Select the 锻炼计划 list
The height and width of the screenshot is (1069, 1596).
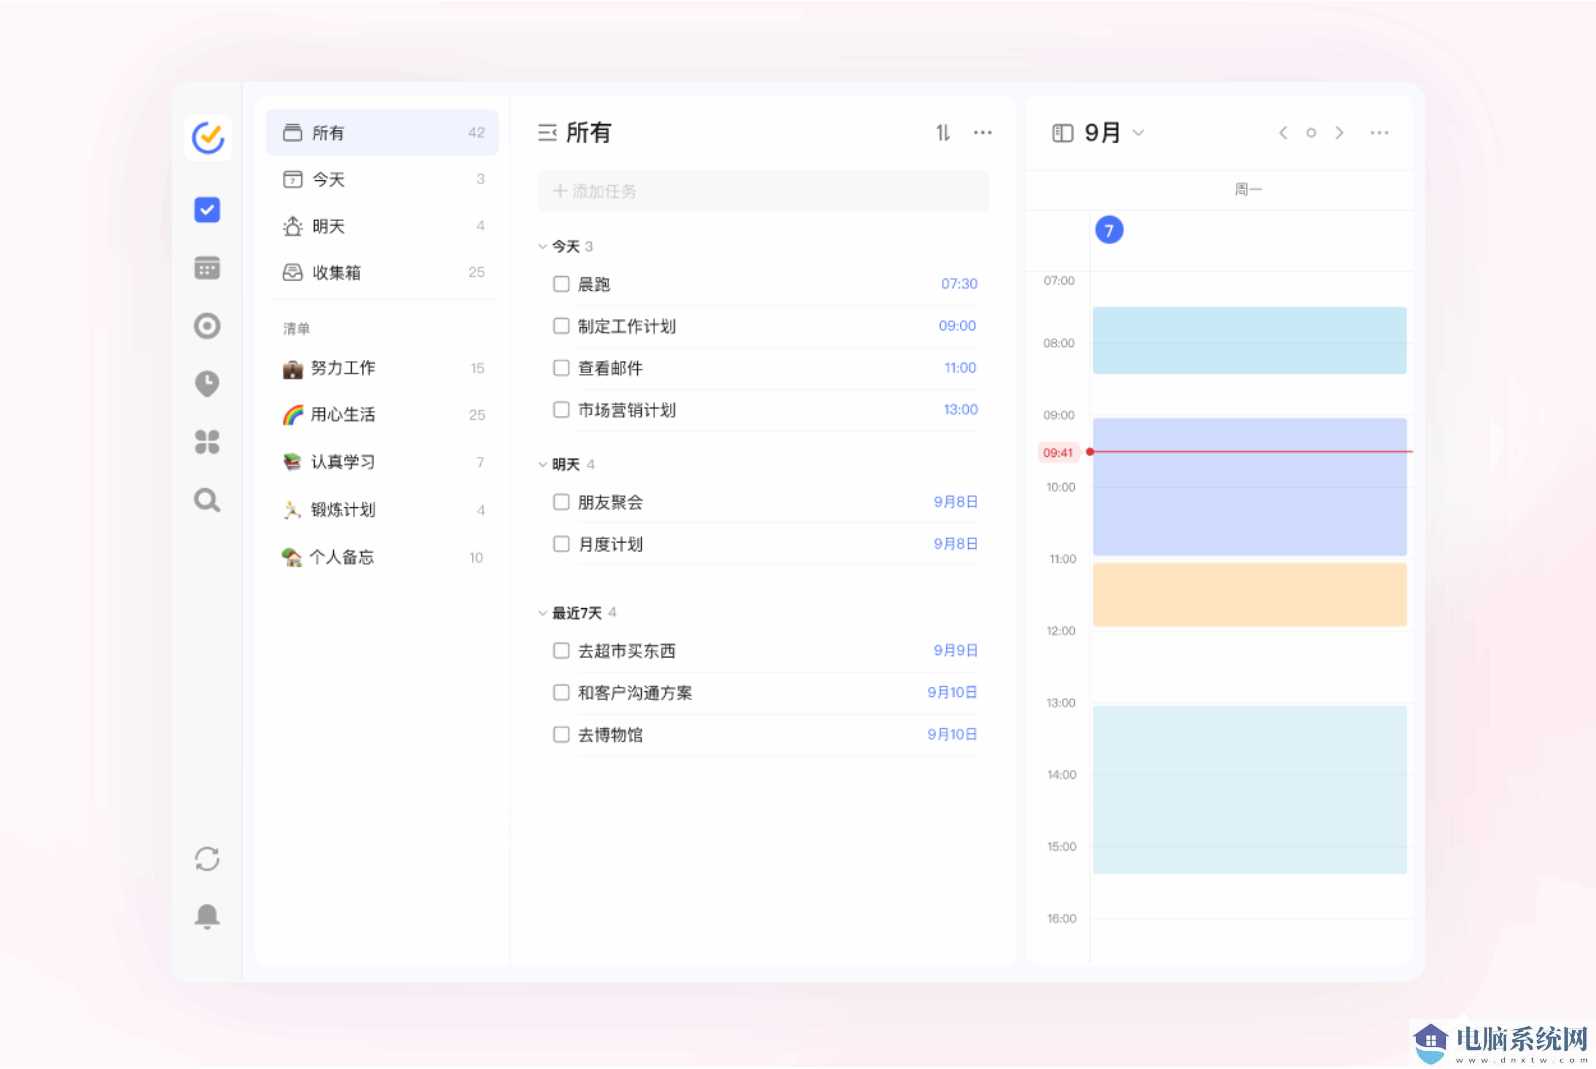tap(382, 510)
